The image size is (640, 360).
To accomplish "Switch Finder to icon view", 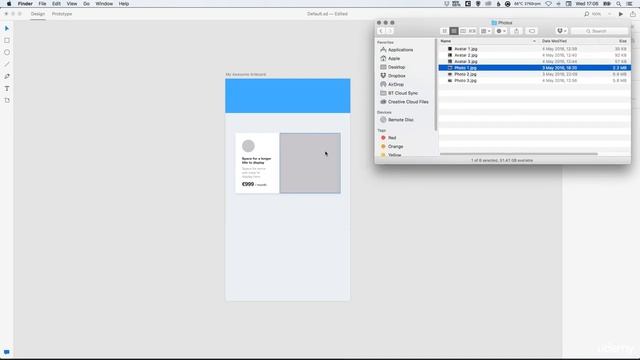I will 444,31.
